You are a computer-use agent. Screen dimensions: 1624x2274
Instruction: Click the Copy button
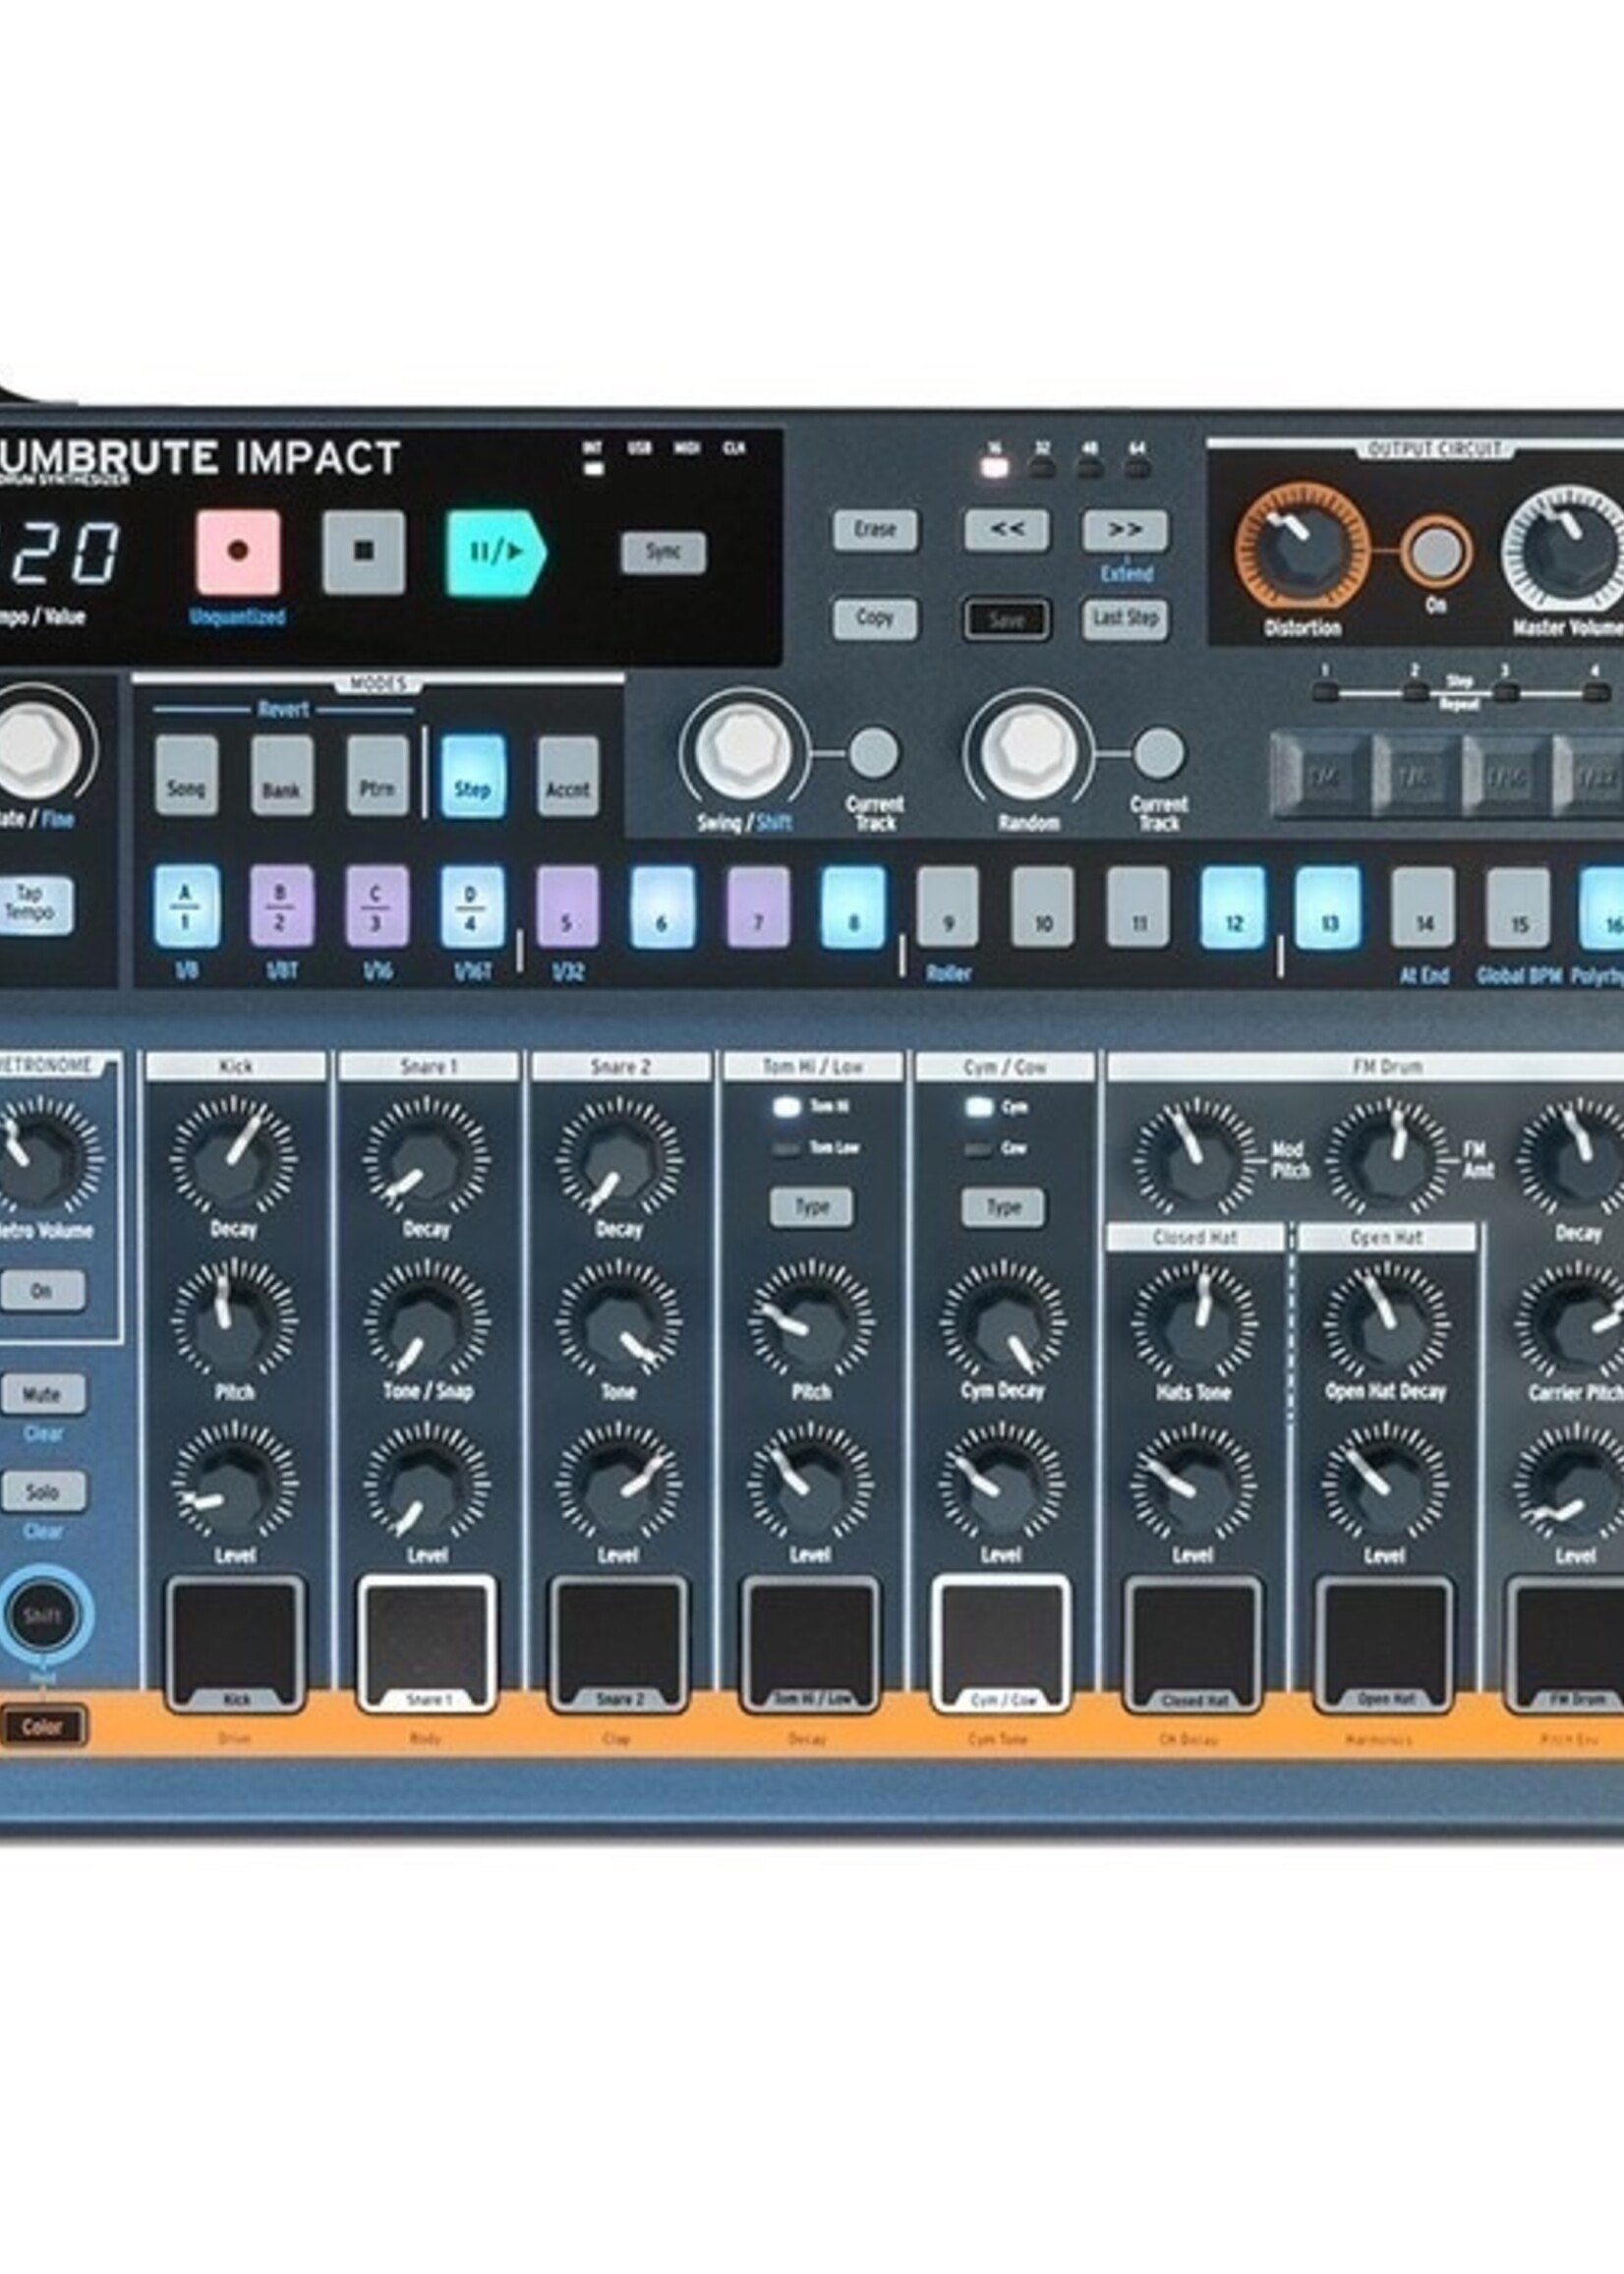click(x=875, y=619)
